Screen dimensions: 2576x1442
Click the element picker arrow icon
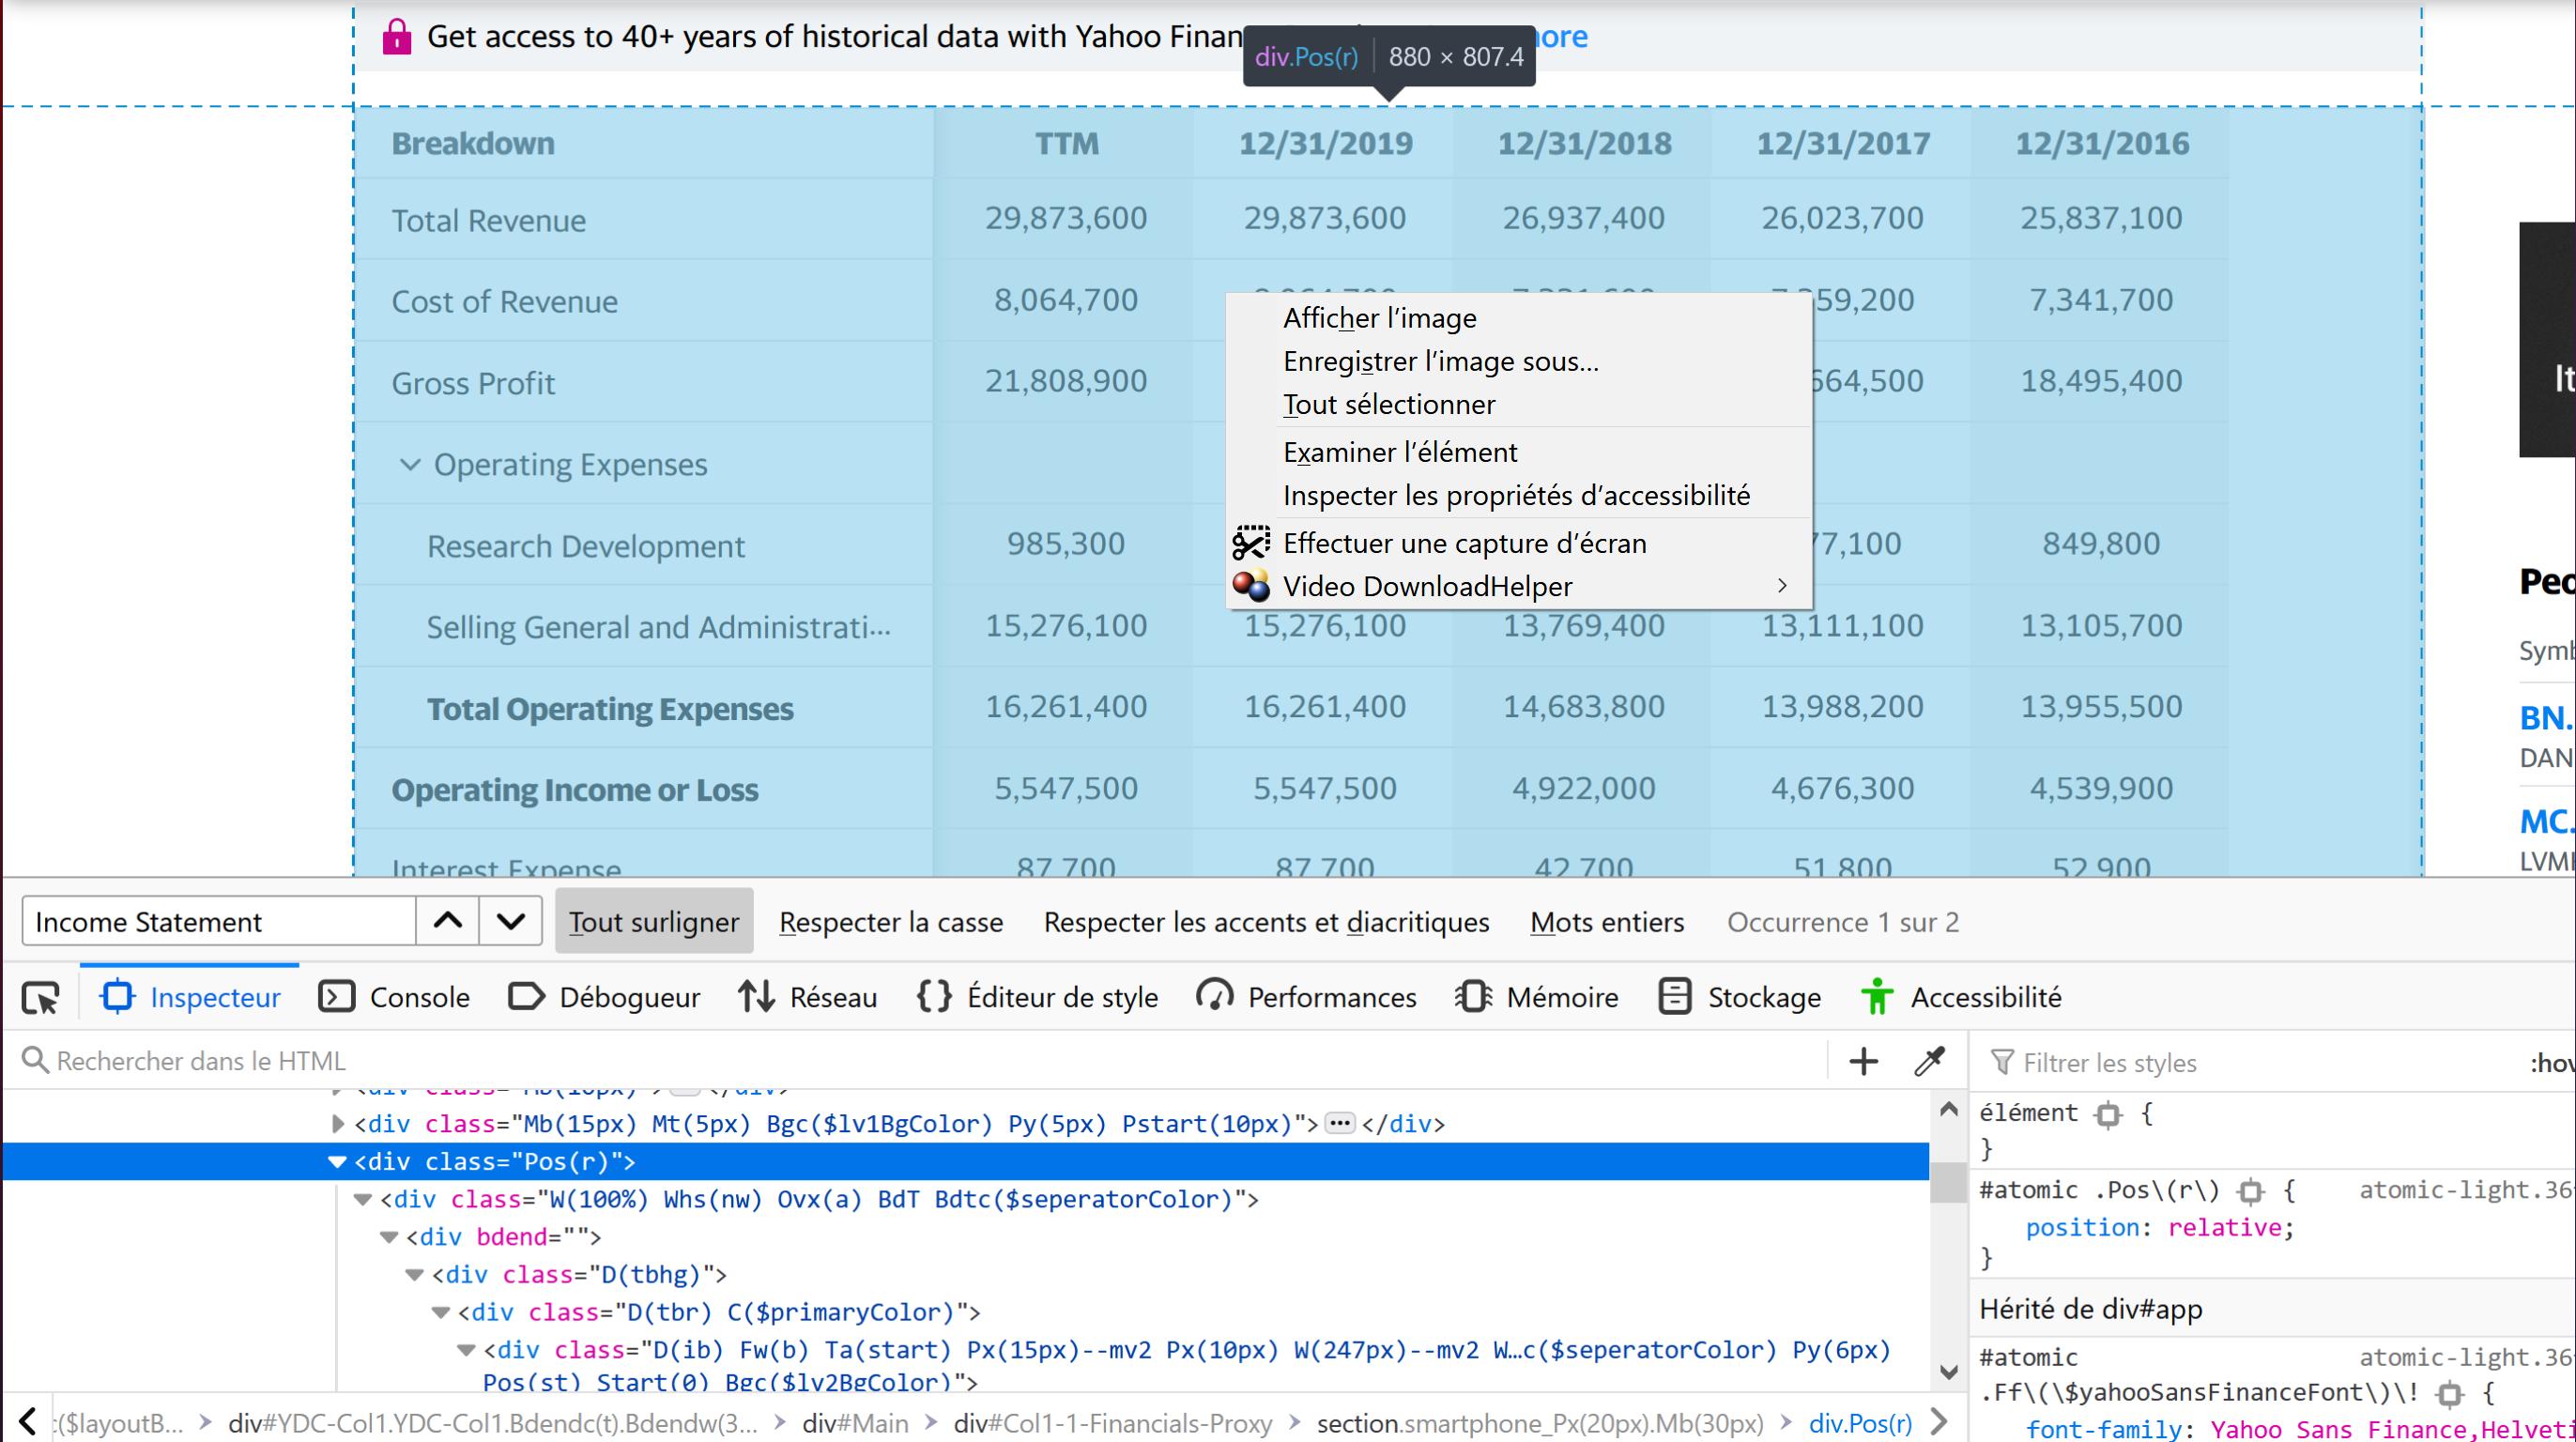point(41,997)
